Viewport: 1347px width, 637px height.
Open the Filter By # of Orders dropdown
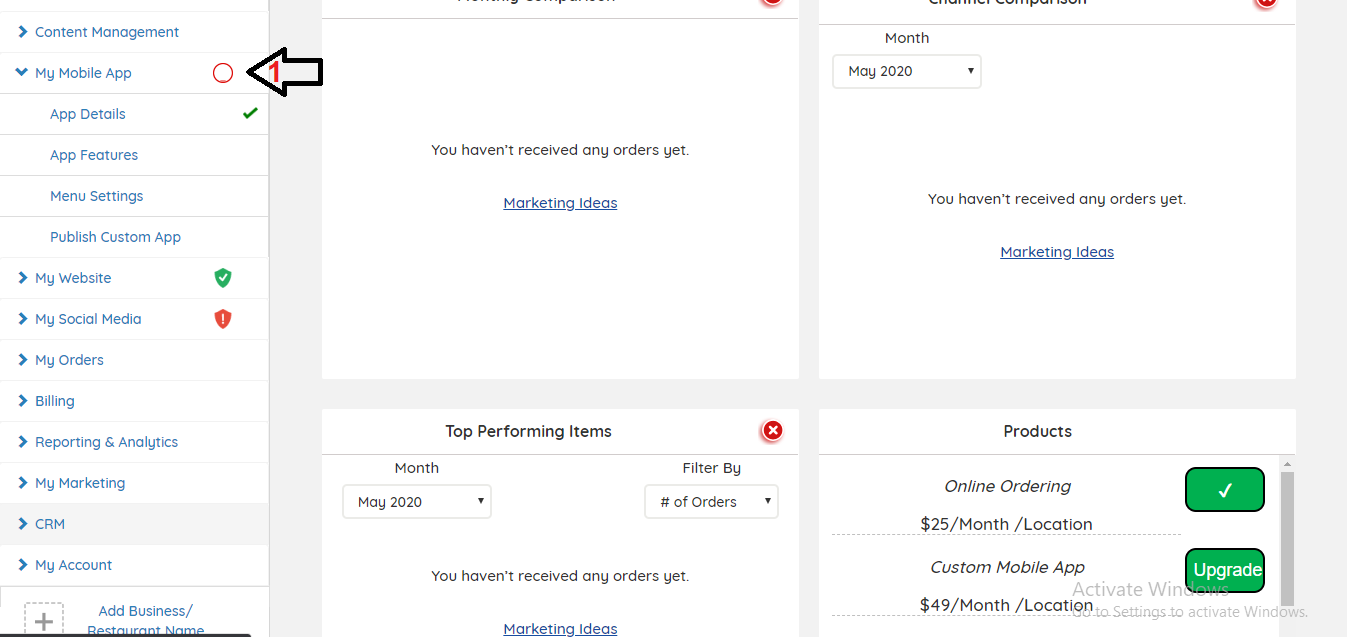(711, 502)
